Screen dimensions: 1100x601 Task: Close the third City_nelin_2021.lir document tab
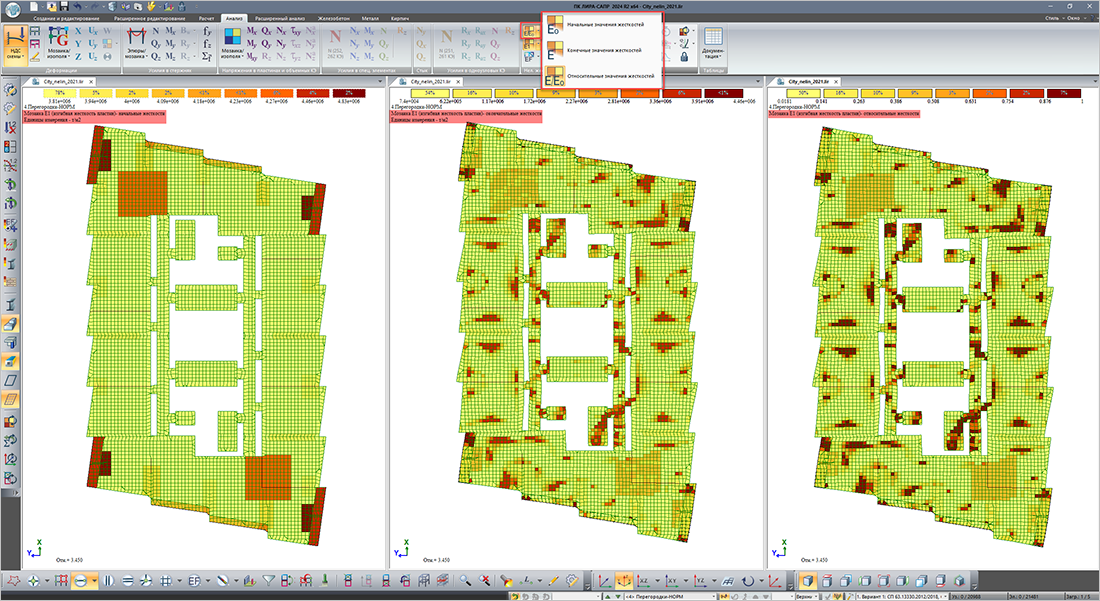pyautogui.click(x=836, y=82)
